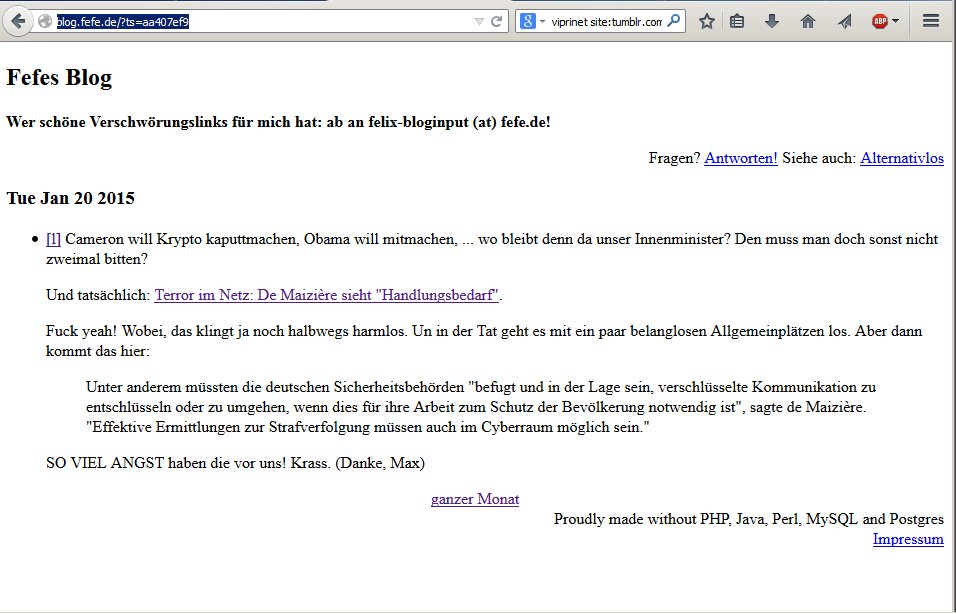This screenshot has width=956, height=614.
Task: Click the browser back arrow button
Action: point(18,21)
